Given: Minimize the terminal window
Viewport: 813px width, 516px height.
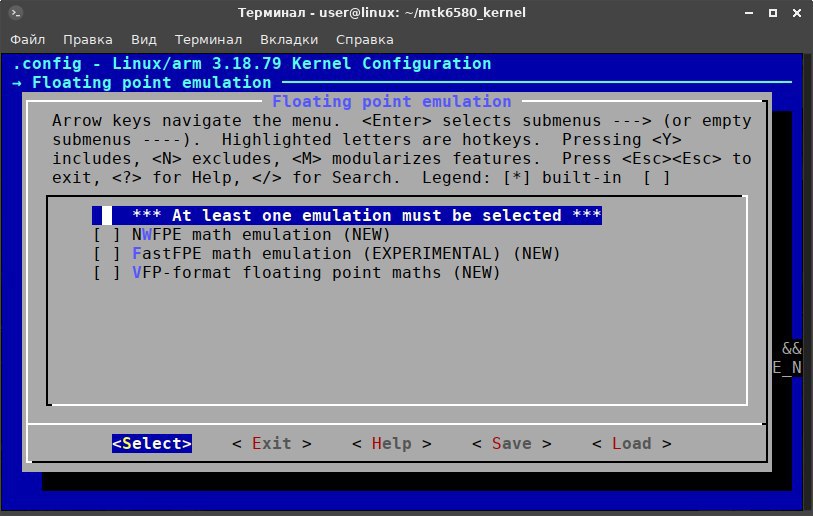Looking at the screenshot, I should pyautogui.click(x=749, y=13).
